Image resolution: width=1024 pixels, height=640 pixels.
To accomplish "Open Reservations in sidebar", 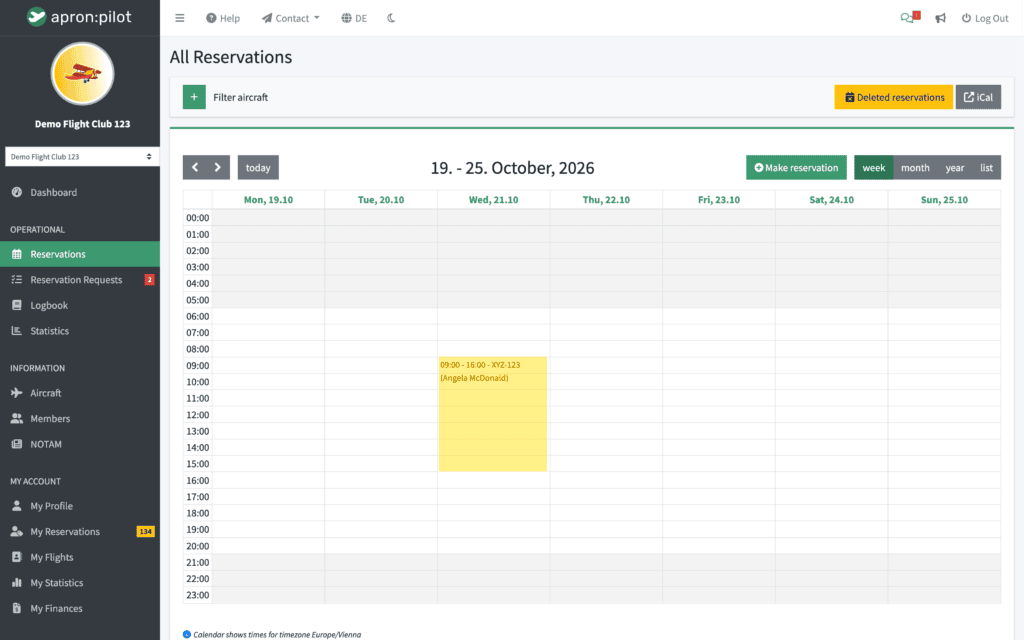I will [80, 254].
